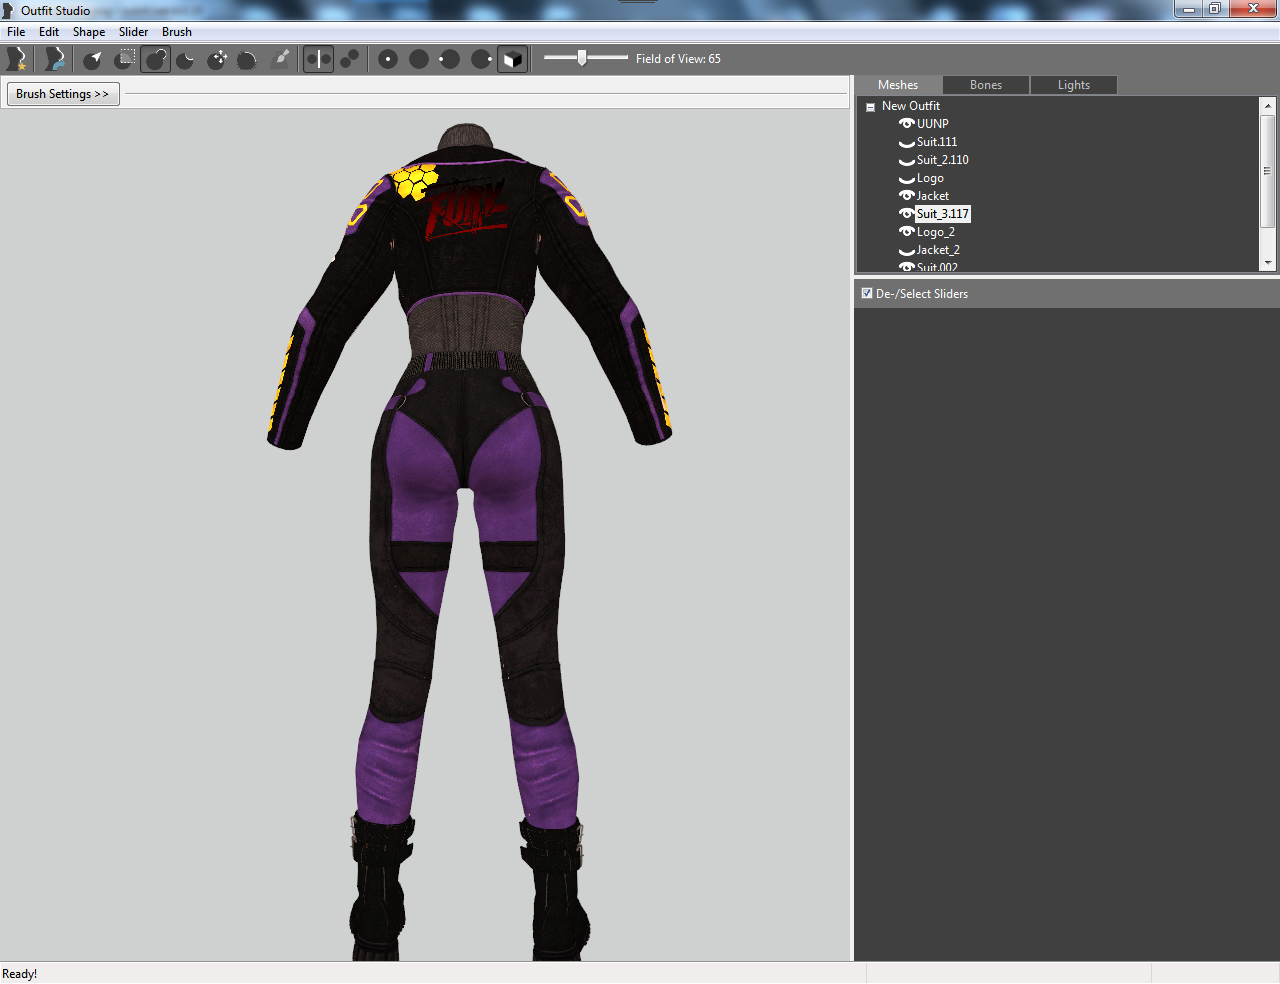Screen dimensions: 1280x984
Task: Activate the Inflate brush tool
Action: (155, 59)
